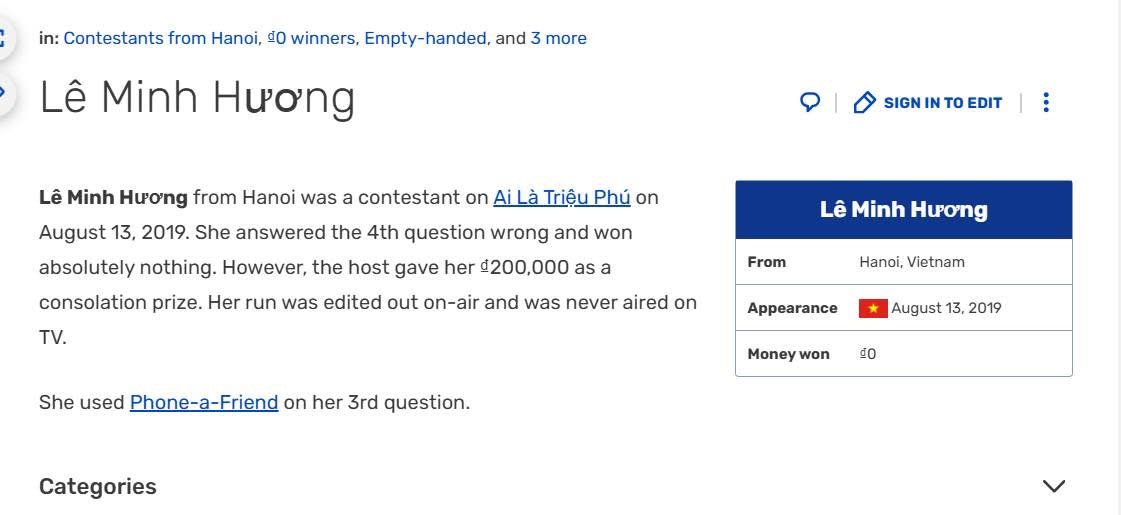Click the 'August 13, 2019' appearance date

click(x=945, y=308)
